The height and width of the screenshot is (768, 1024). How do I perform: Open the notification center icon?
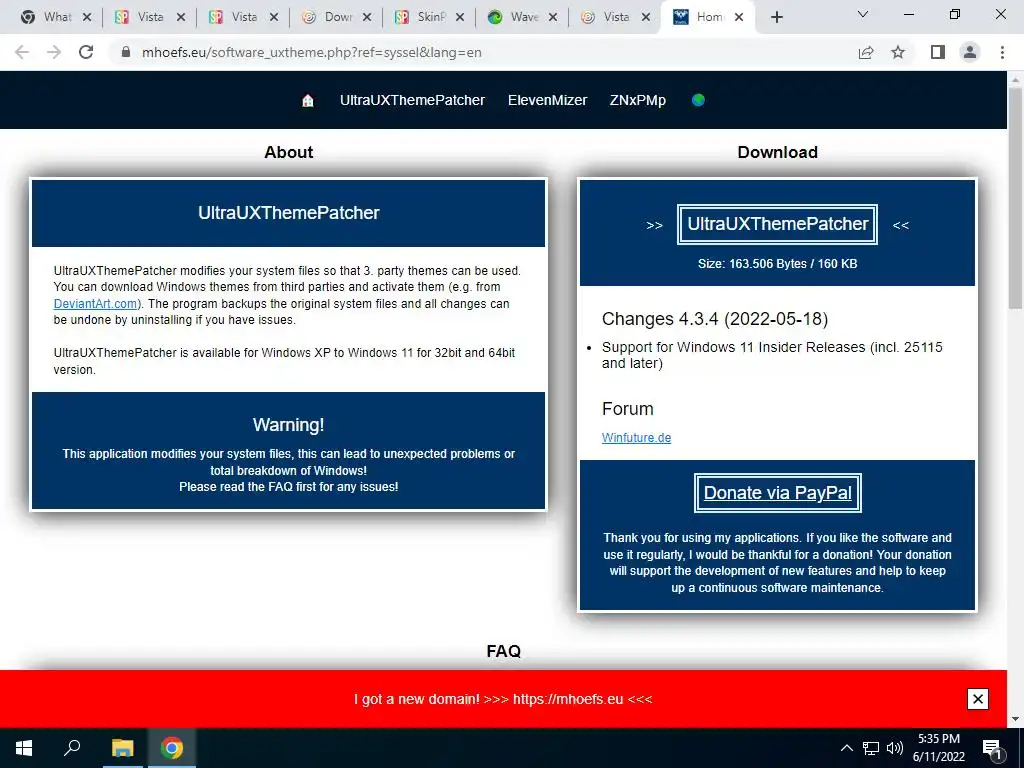[x=992, y=748]
